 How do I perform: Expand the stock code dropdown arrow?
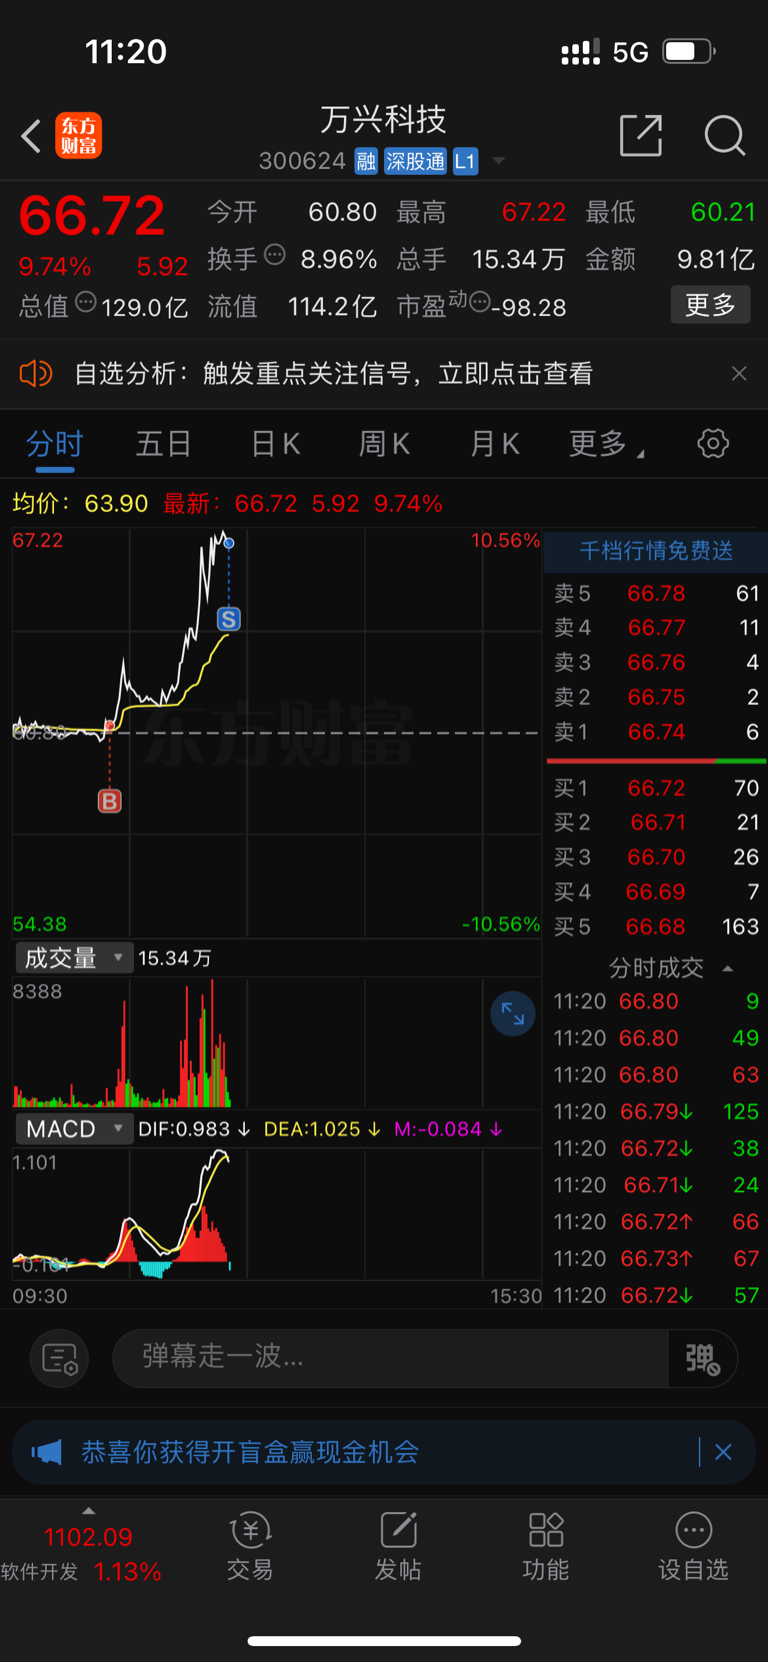pos(498,161)
